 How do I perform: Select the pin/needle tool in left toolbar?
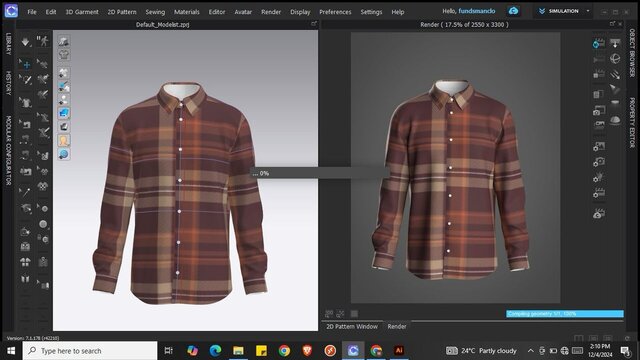[x=25, y=191]
